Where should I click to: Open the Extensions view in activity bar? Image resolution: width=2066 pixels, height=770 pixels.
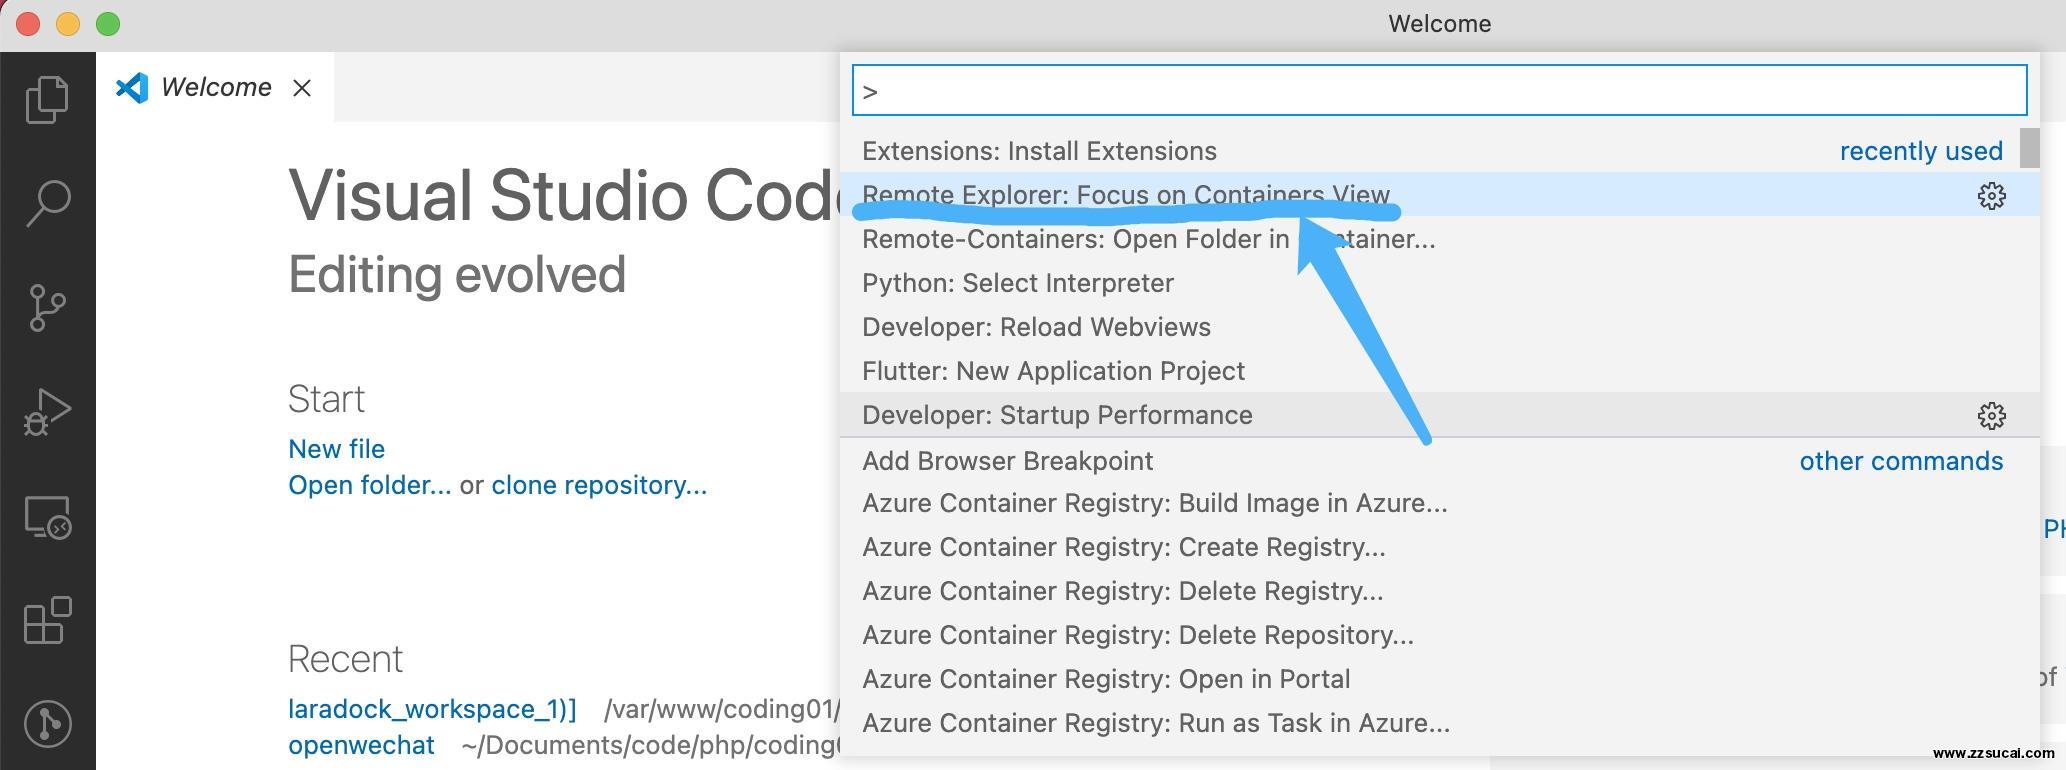[47, 620]
